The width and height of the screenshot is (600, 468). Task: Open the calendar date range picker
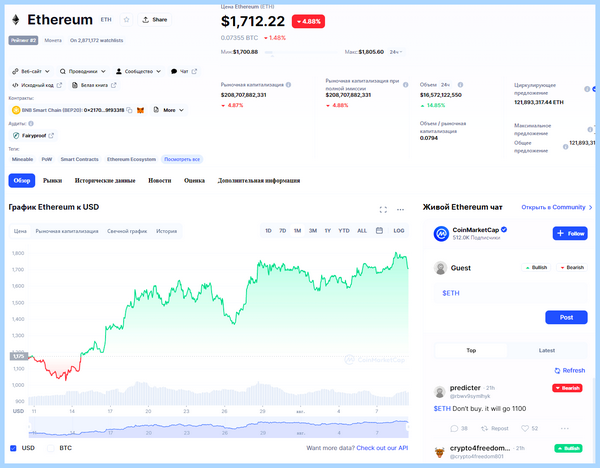click(x=379, y=231)
